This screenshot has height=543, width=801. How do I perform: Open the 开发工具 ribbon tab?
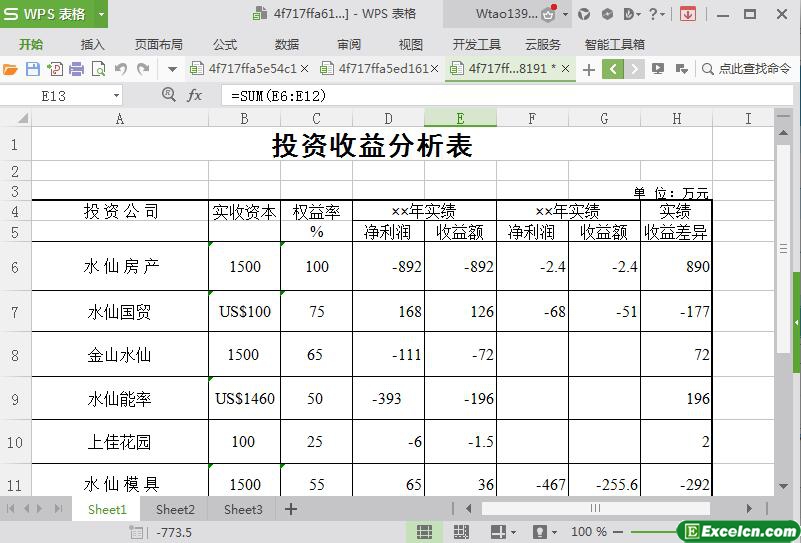(477, 44)
